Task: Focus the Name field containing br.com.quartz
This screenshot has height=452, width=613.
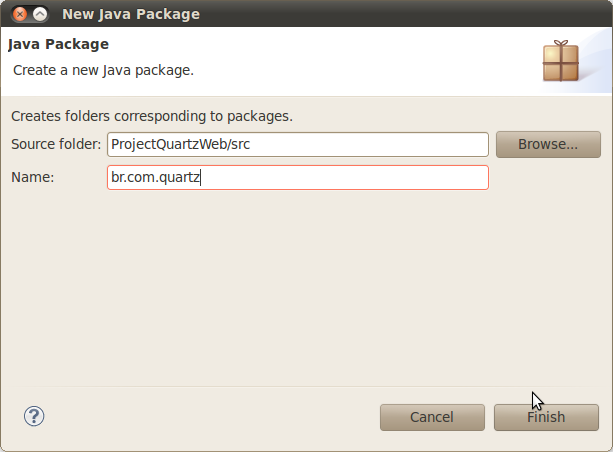Action: [x=298, y=178]
